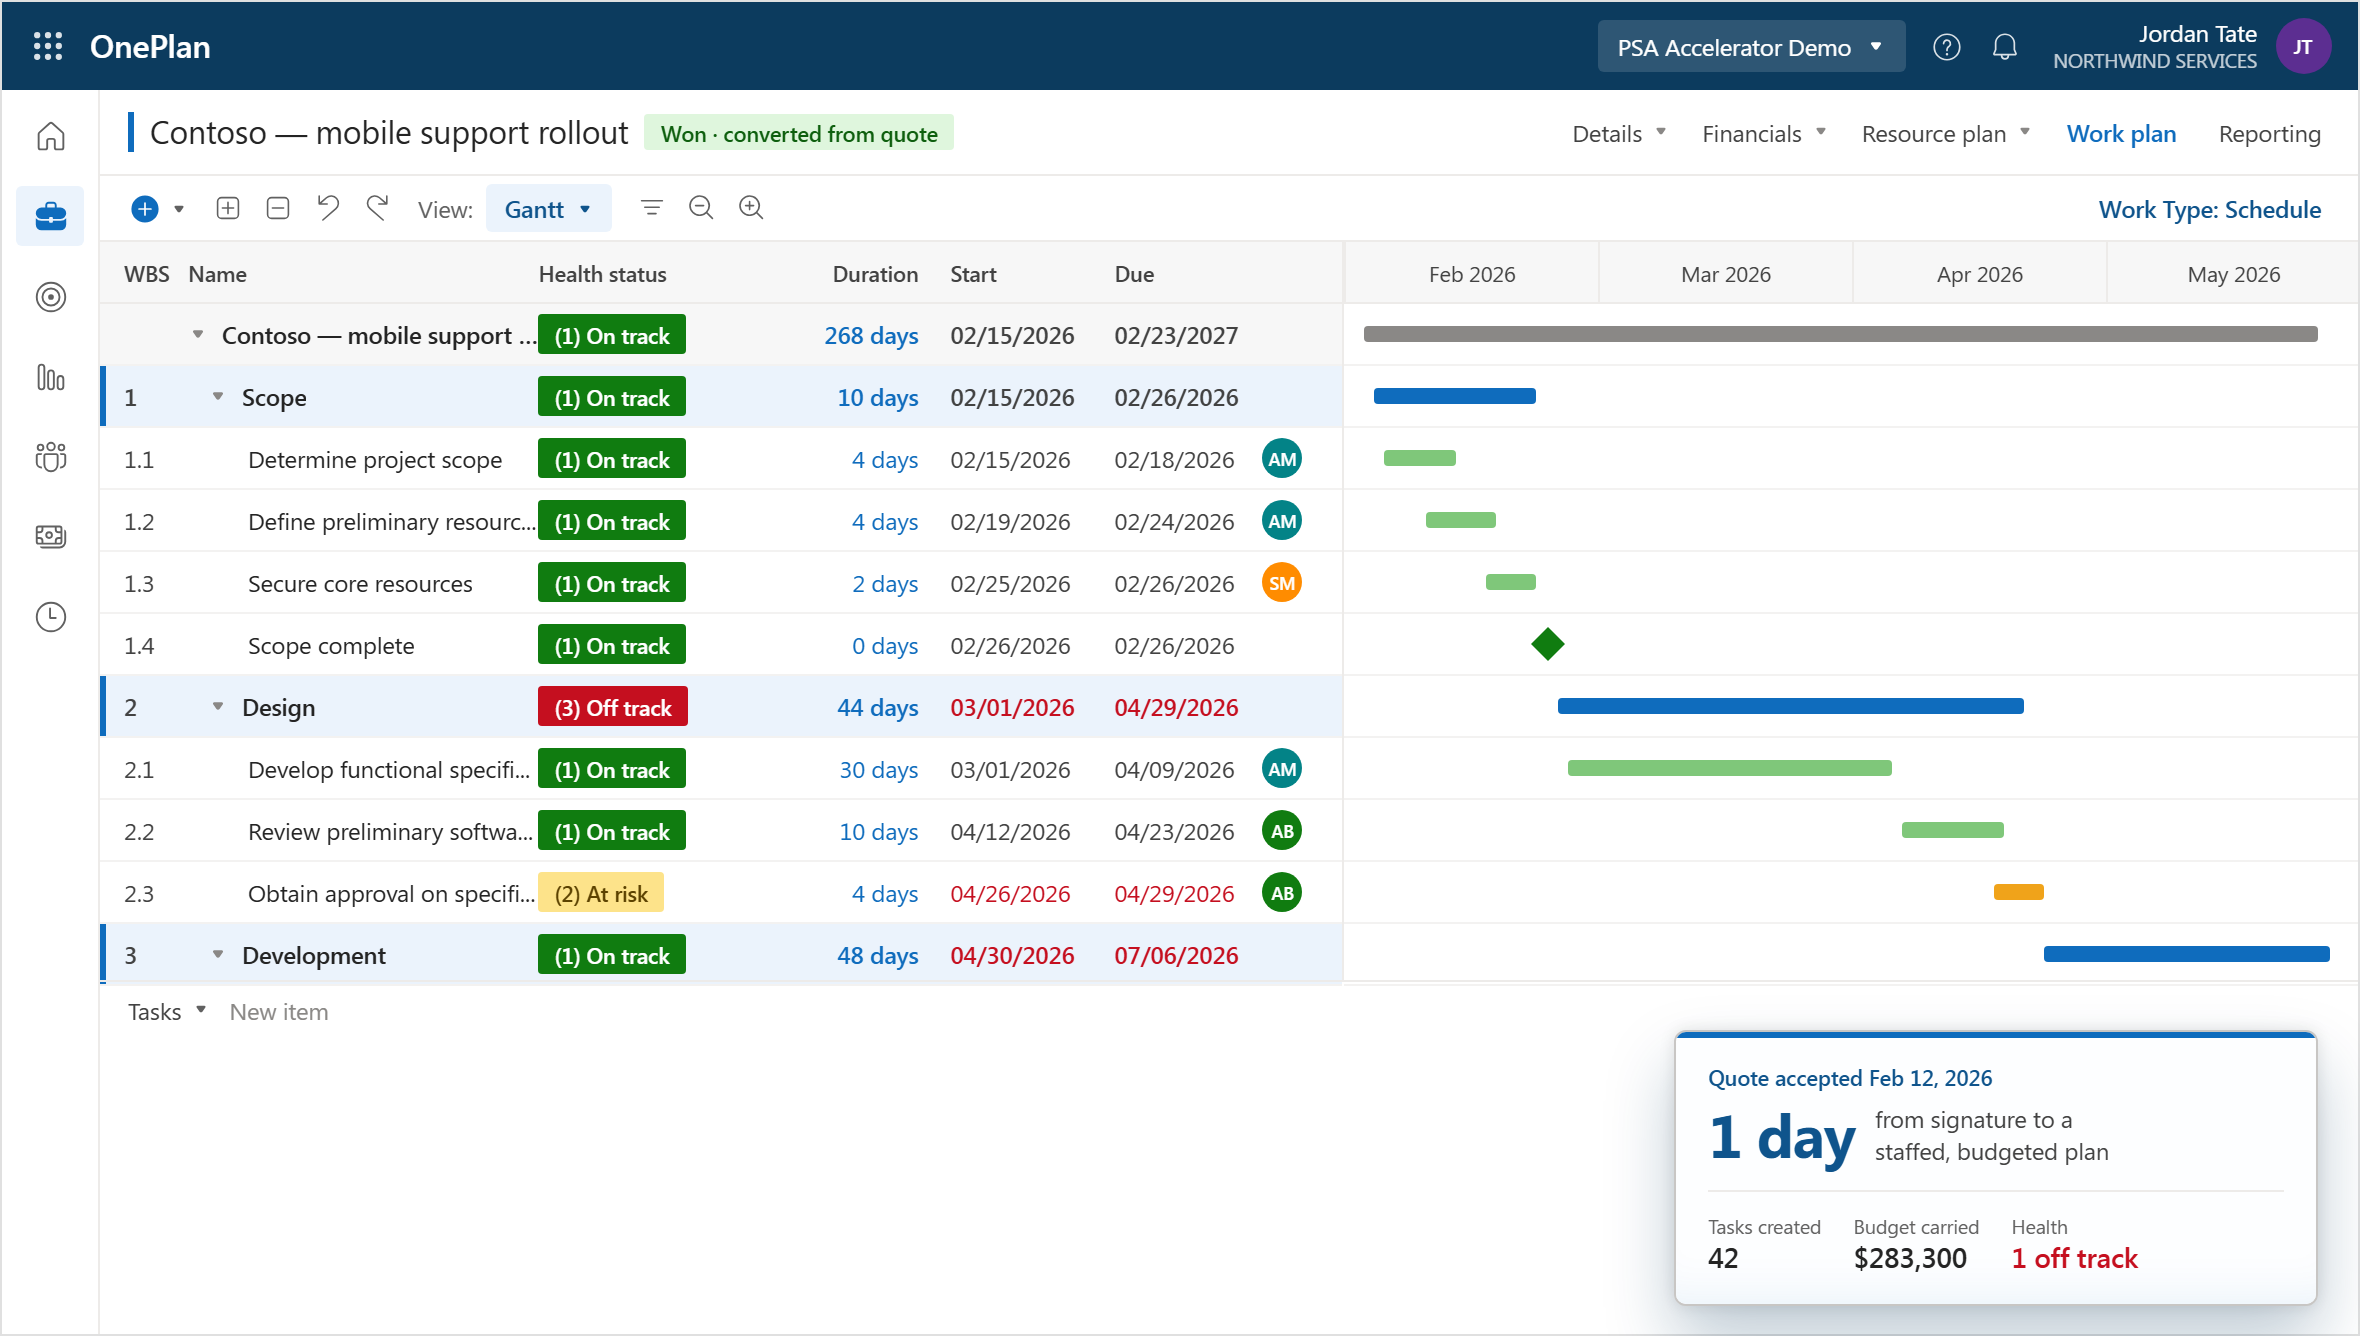Click start date 04/30/2026 for Development
Screen dimensions: 2360x1336
point(1012,955)
